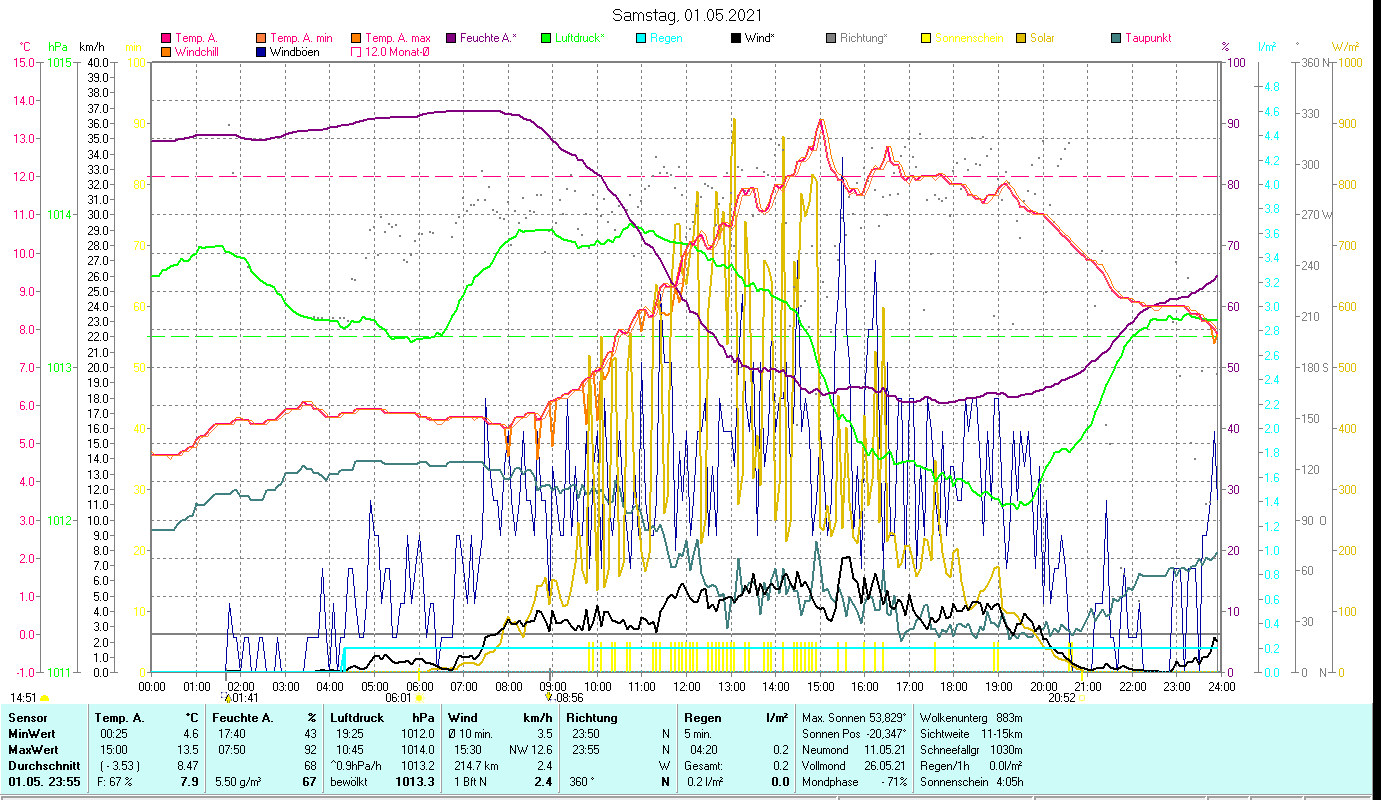Click the wind run value 214.7 km

475,765
